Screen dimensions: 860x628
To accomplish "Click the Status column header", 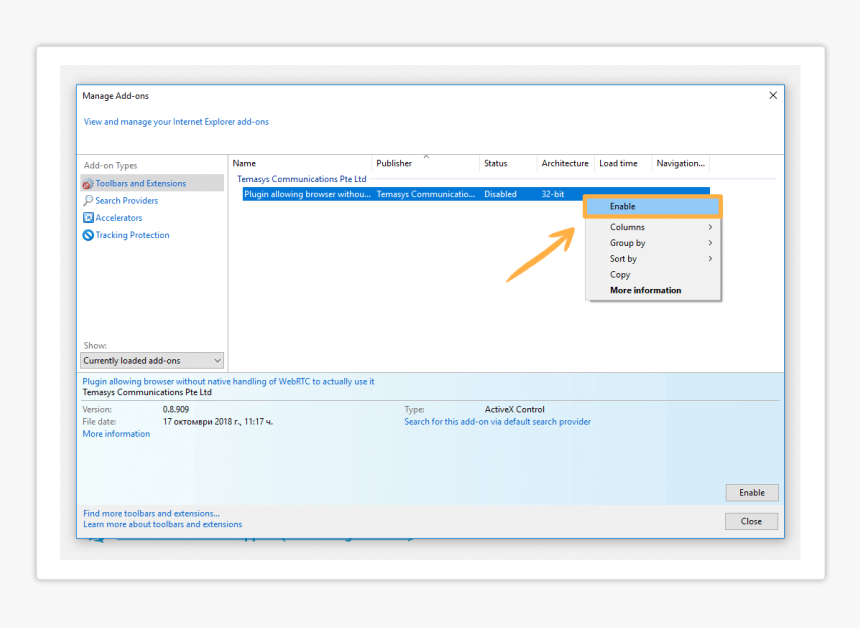I will (x=496, y=164).
